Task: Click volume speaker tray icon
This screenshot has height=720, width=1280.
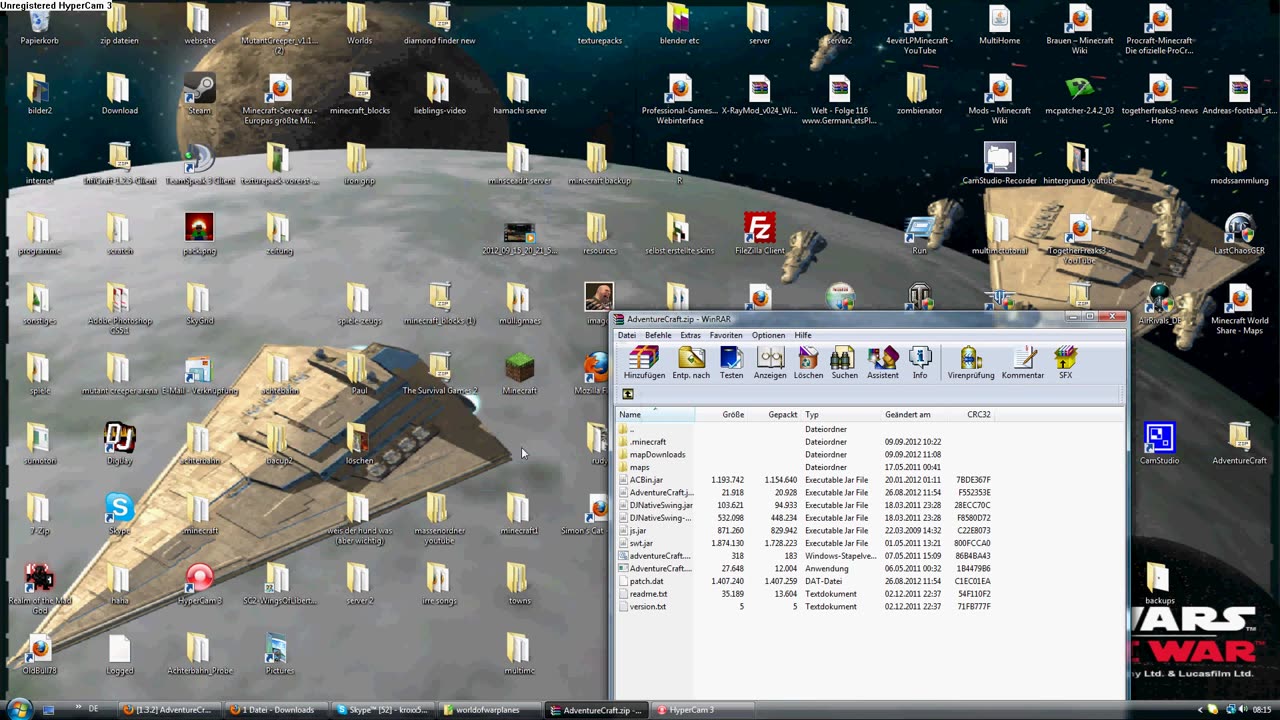Action: pos(1241,710)
